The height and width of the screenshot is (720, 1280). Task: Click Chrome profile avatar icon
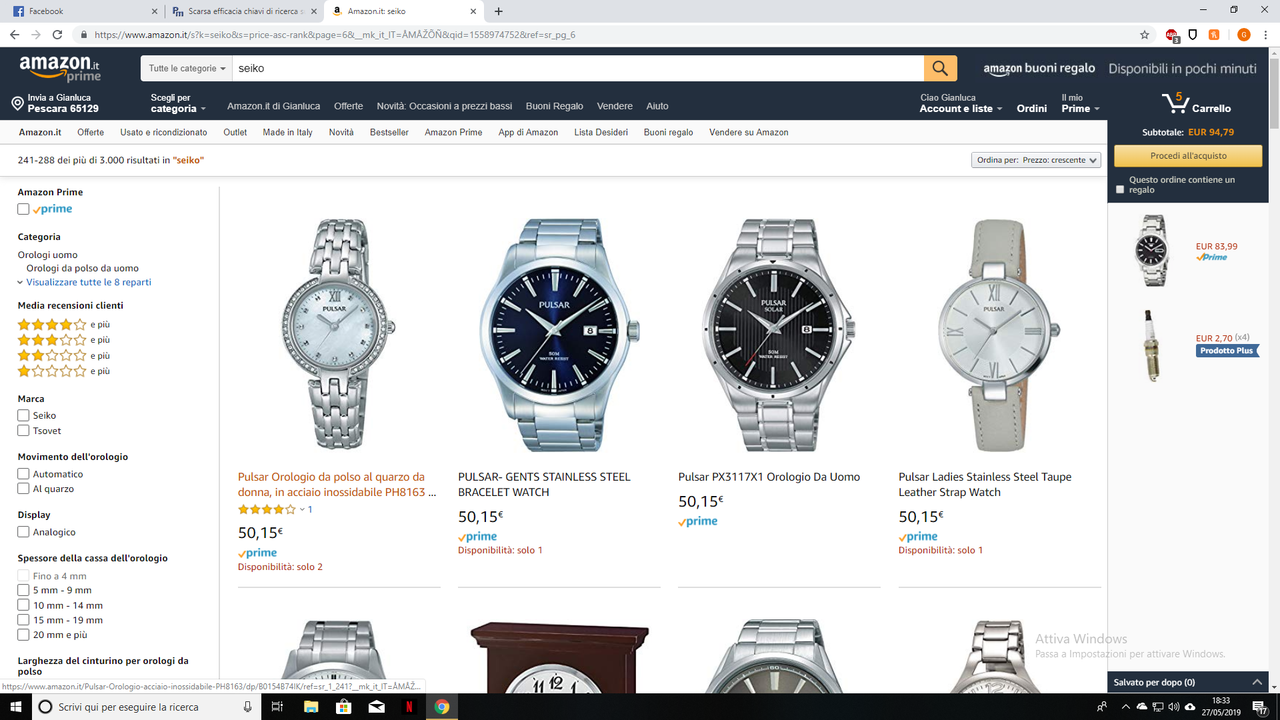coord(1243,34)
